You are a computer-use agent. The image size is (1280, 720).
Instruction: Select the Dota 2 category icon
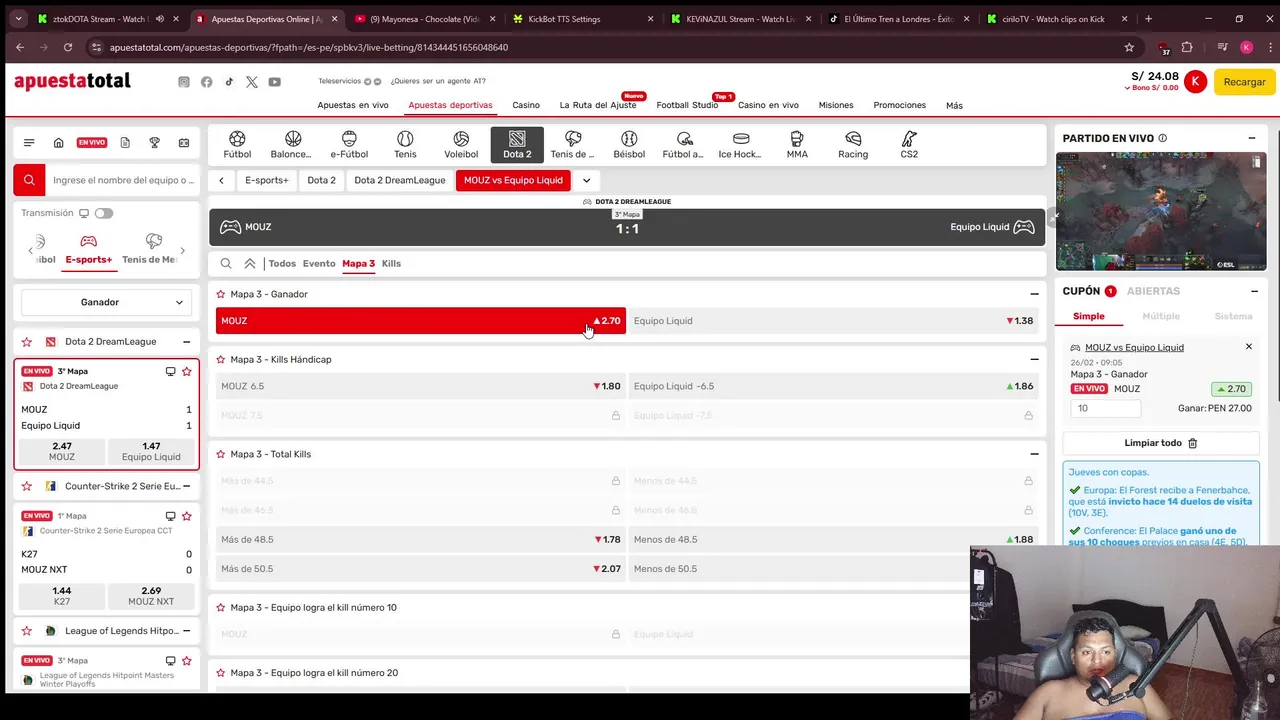[x=517, y=145]
